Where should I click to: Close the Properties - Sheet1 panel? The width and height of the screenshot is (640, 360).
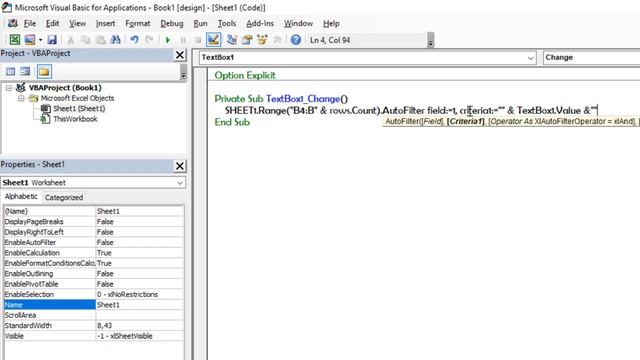180,166
